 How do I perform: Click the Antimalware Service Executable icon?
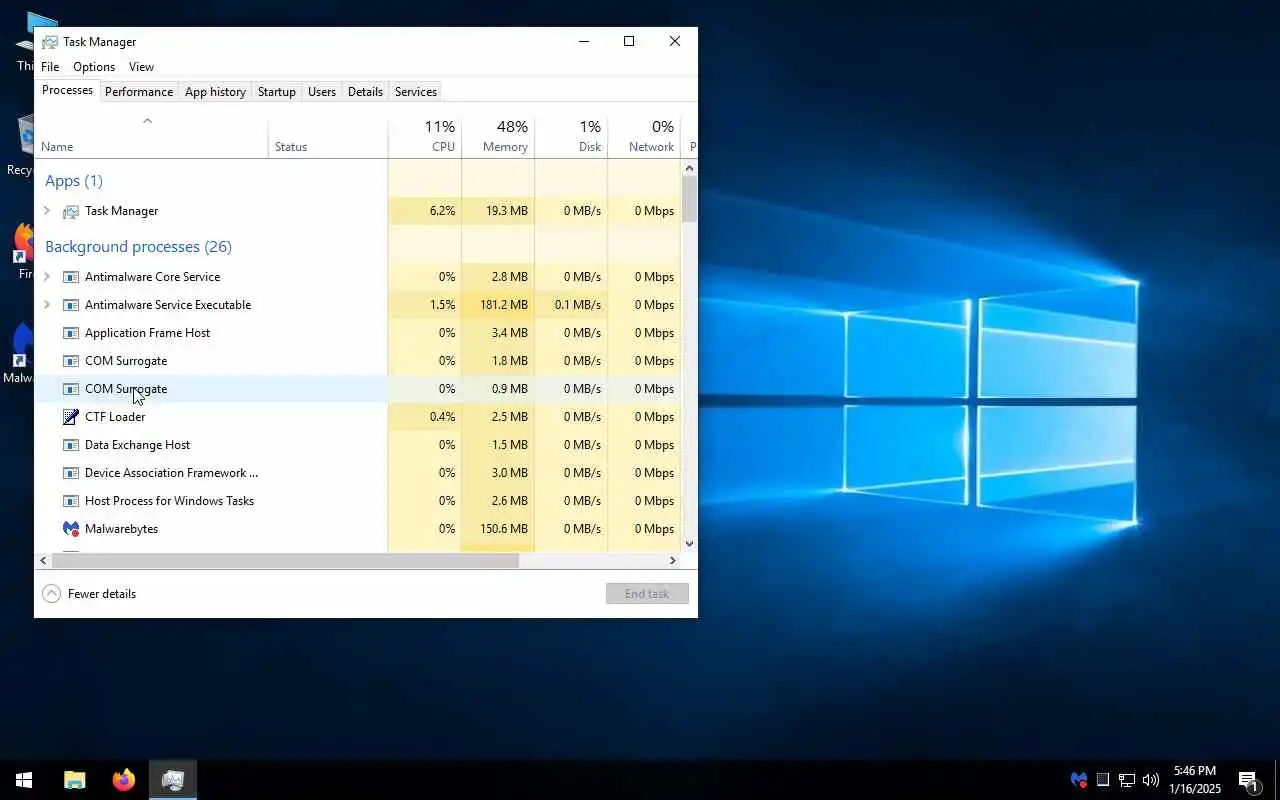tap(71, 305)
